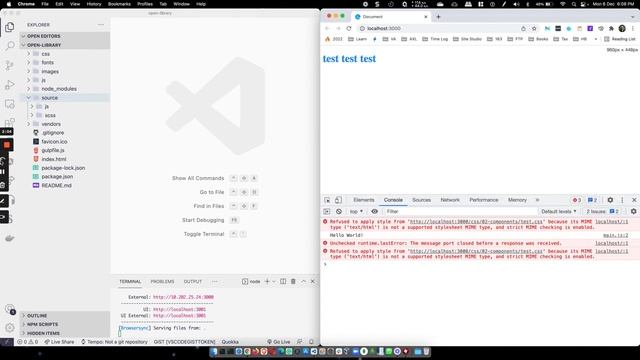Open console settings gear

pyautogui.click(x=633, y=211)
